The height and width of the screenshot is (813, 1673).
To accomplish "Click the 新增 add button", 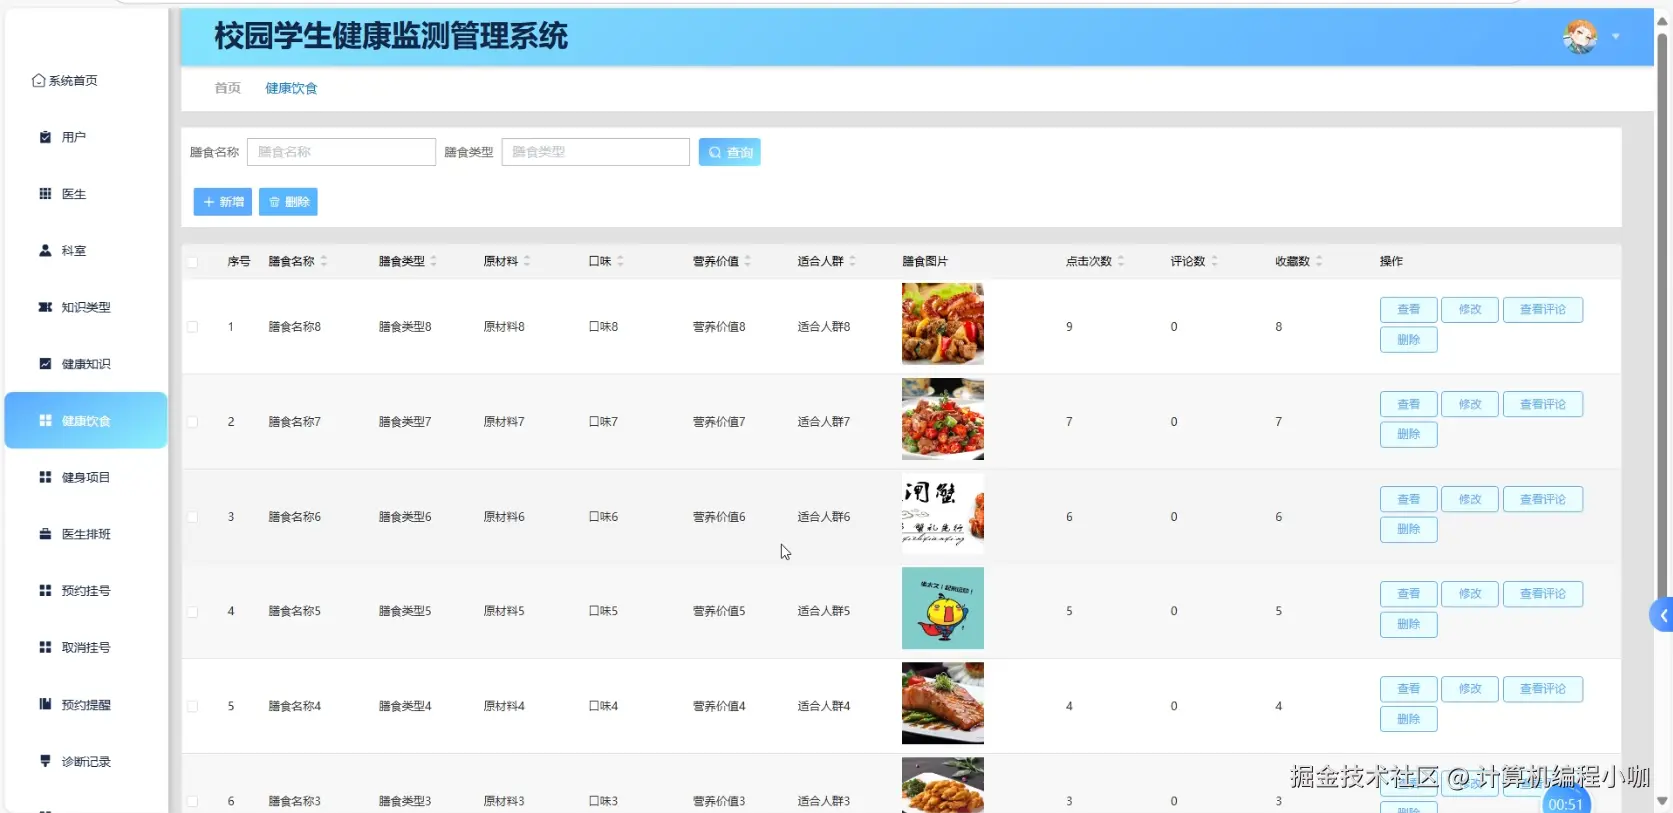I will (x=223, y=202).
